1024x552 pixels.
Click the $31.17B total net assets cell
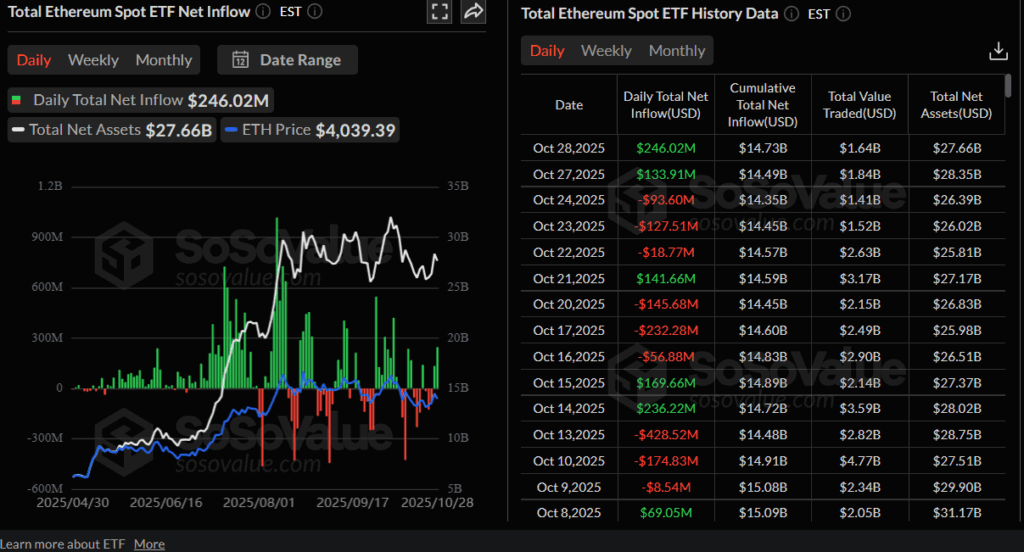957,513
